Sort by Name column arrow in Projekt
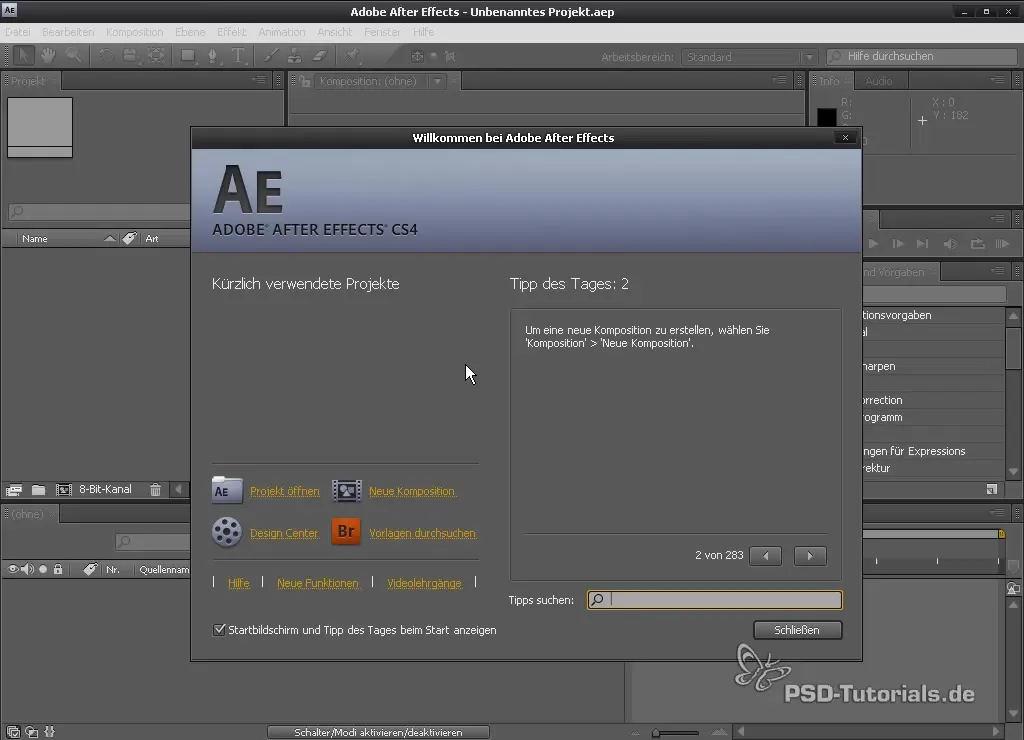1024x740 pixels. (110, 238)
